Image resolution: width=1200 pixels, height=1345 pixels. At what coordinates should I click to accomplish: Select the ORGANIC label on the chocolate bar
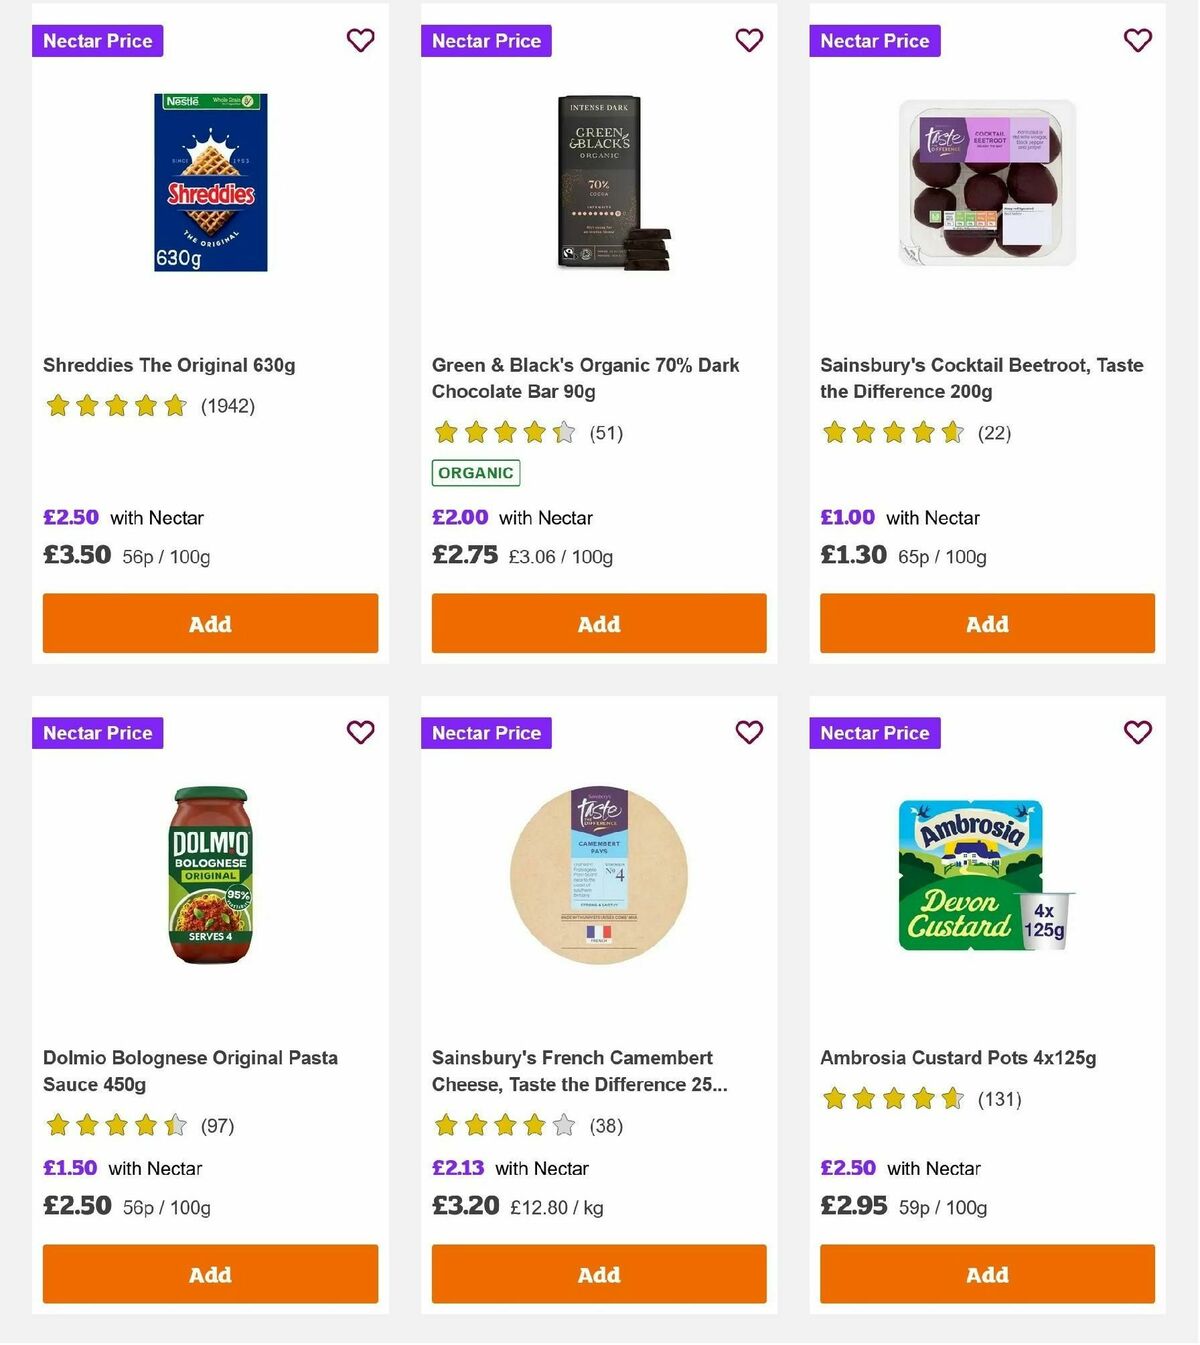[x=475, y=472]
